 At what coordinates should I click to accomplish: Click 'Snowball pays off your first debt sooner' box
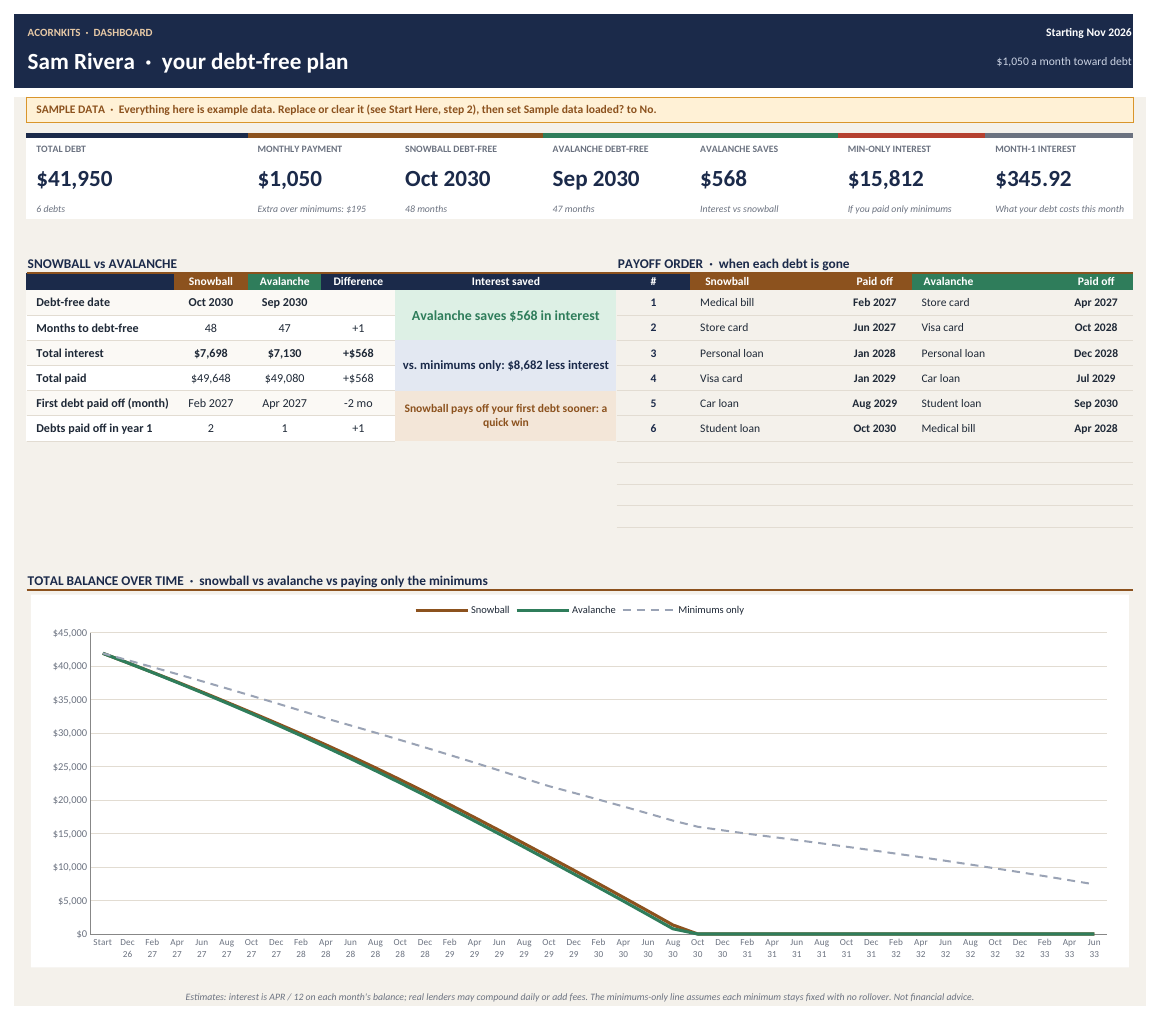[505, 415]
